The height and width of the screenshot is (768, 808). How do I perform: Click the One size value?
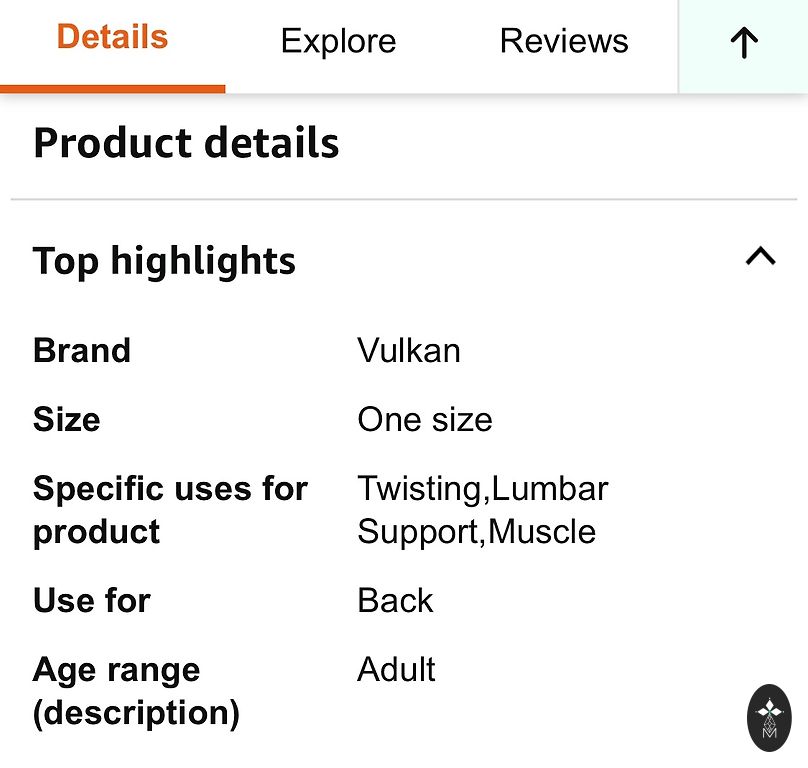[425, 419]
